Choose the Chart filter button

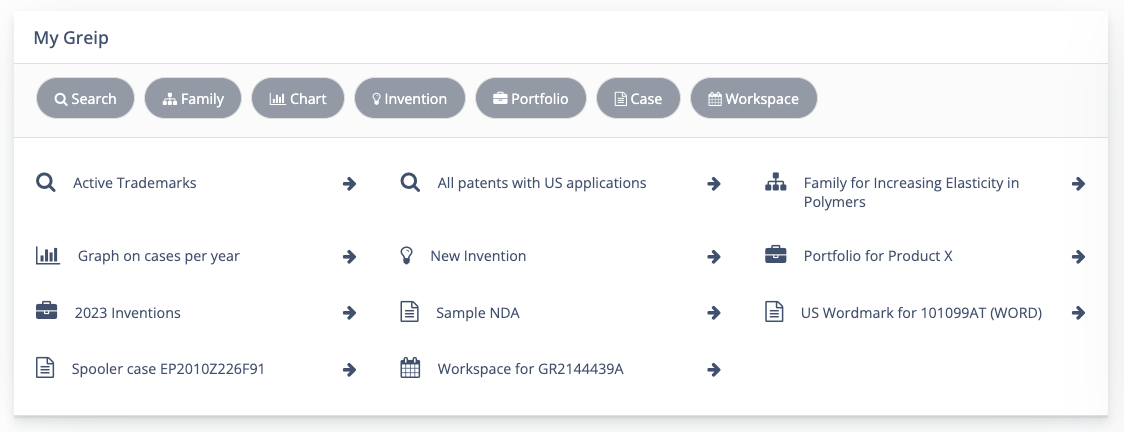[x=298, y=99]
